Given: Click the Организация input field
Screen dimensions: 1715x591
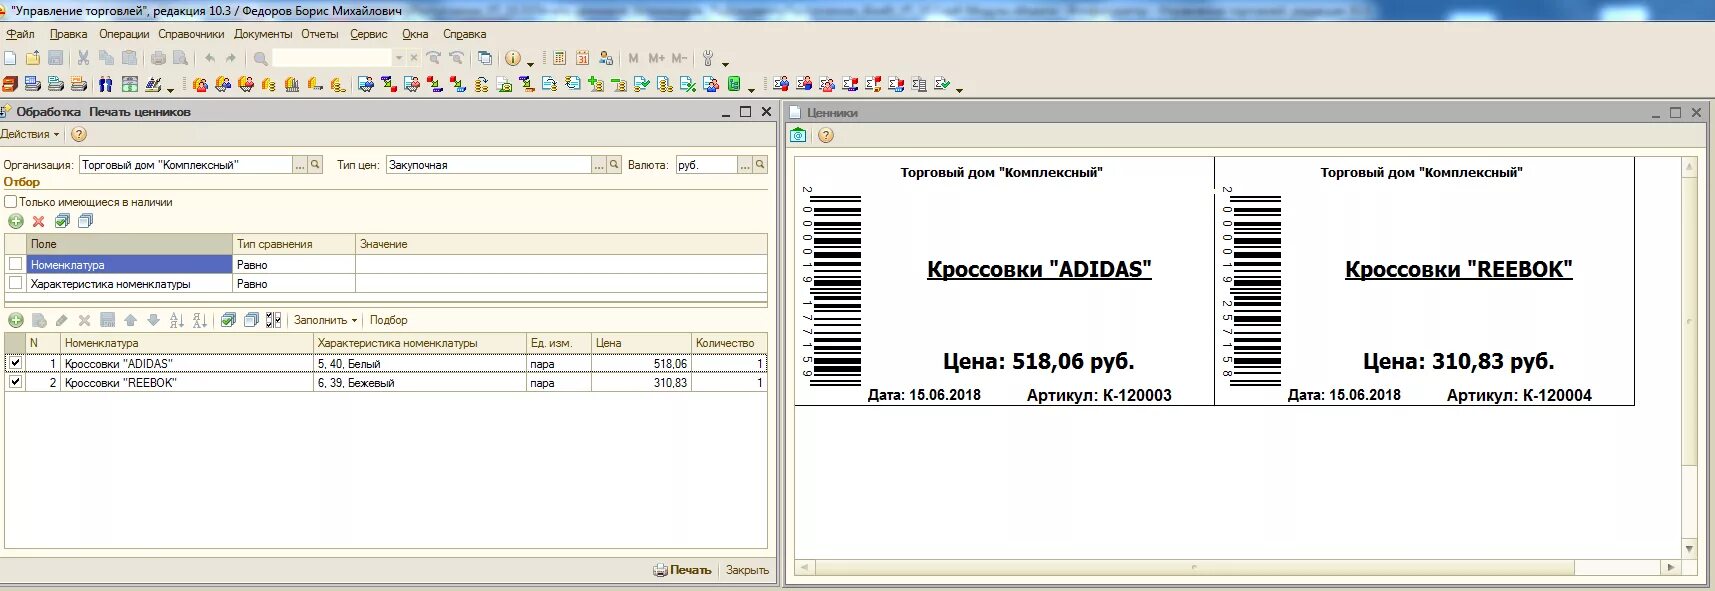Looking at the screenshot, I should [x=186, y=165].
